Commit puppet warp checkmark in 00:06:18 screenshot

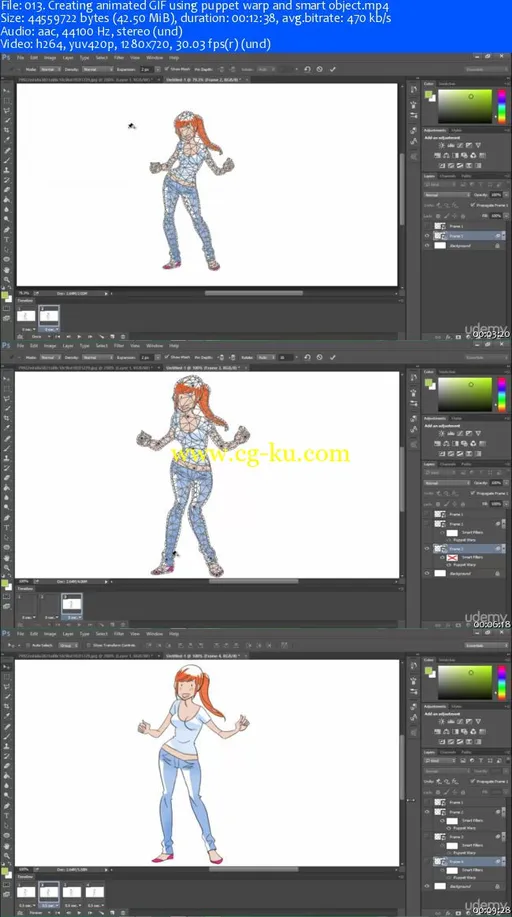click(332, 357)
